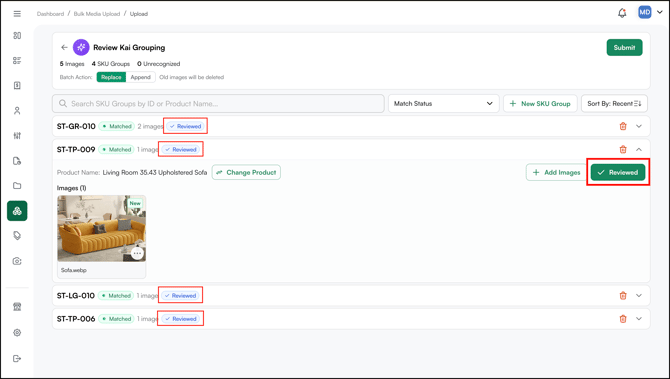The image size is (670, 379).
Task: Open the file settings icon in sidebar
Action: coord(17,161)
